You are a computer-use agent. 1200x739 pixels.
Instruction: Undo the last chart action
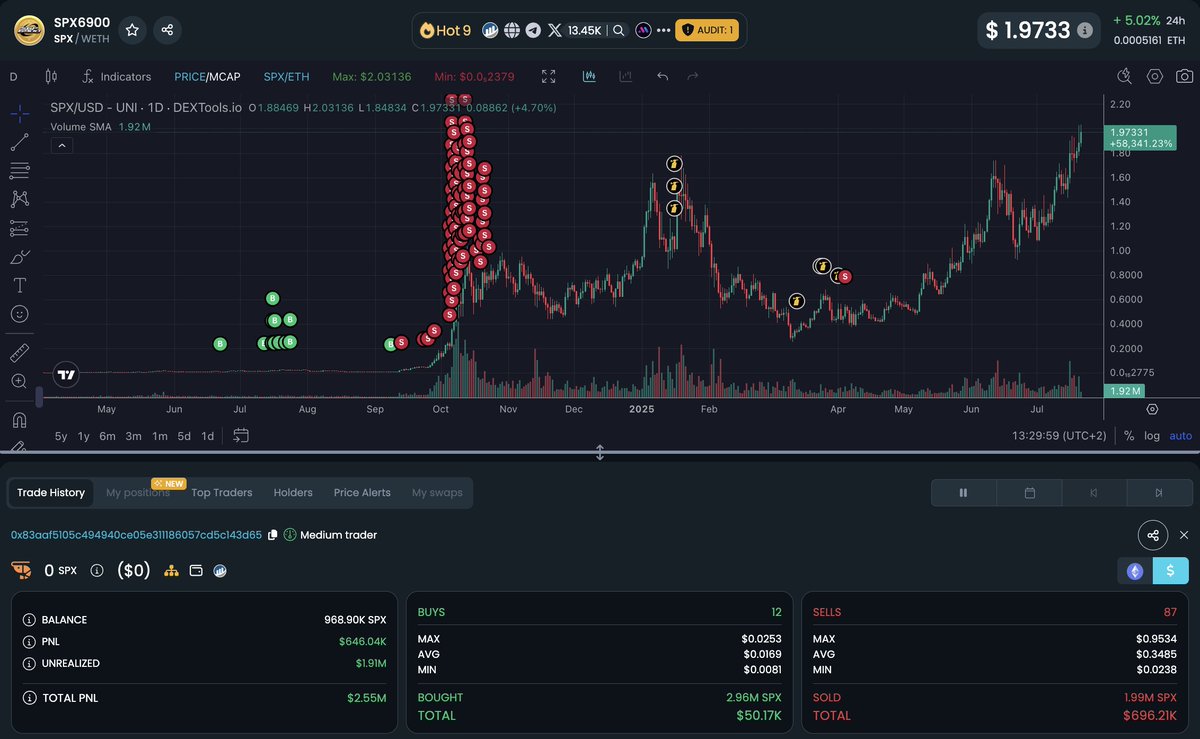(662, 76)
